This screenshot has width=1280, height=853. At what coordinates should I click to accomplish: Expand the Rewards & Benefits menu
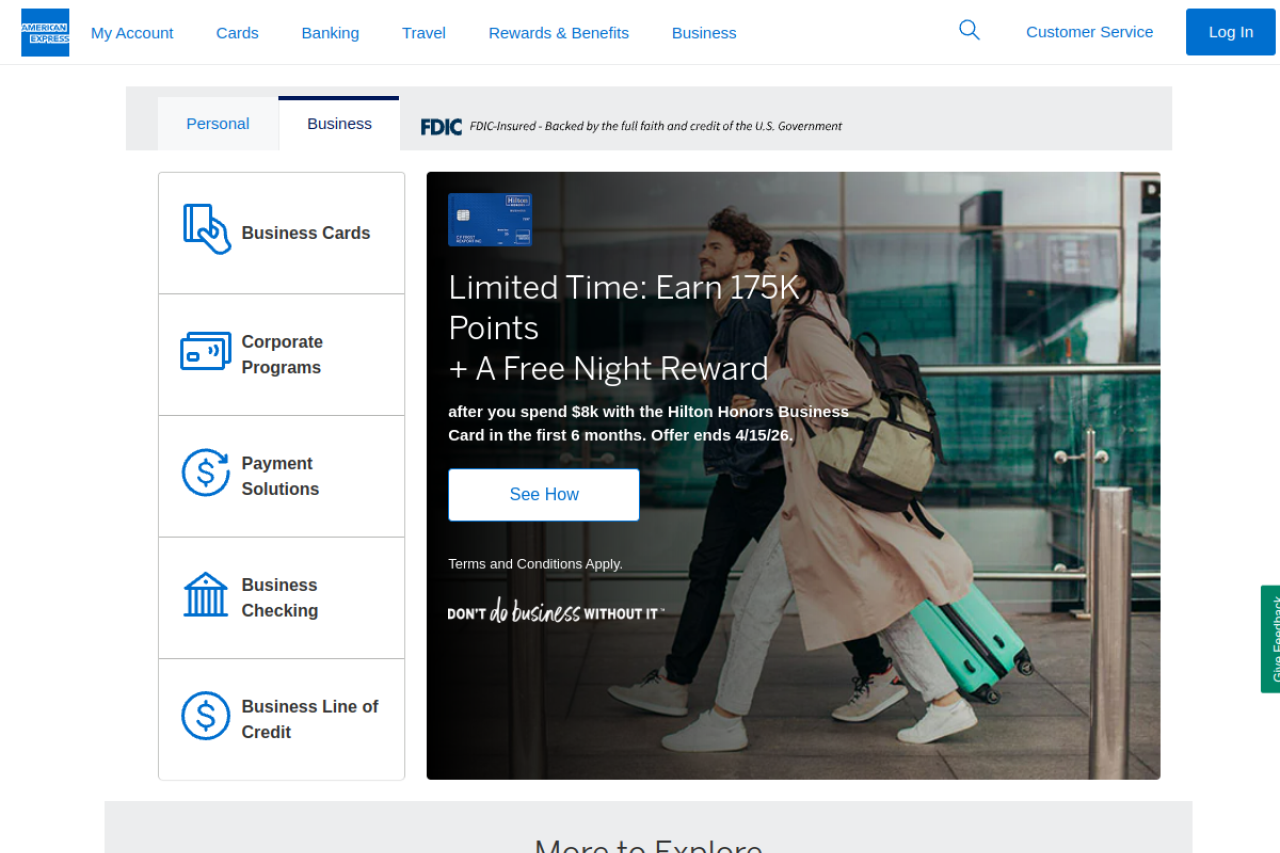pyautogui.click(x=558, y=33)
